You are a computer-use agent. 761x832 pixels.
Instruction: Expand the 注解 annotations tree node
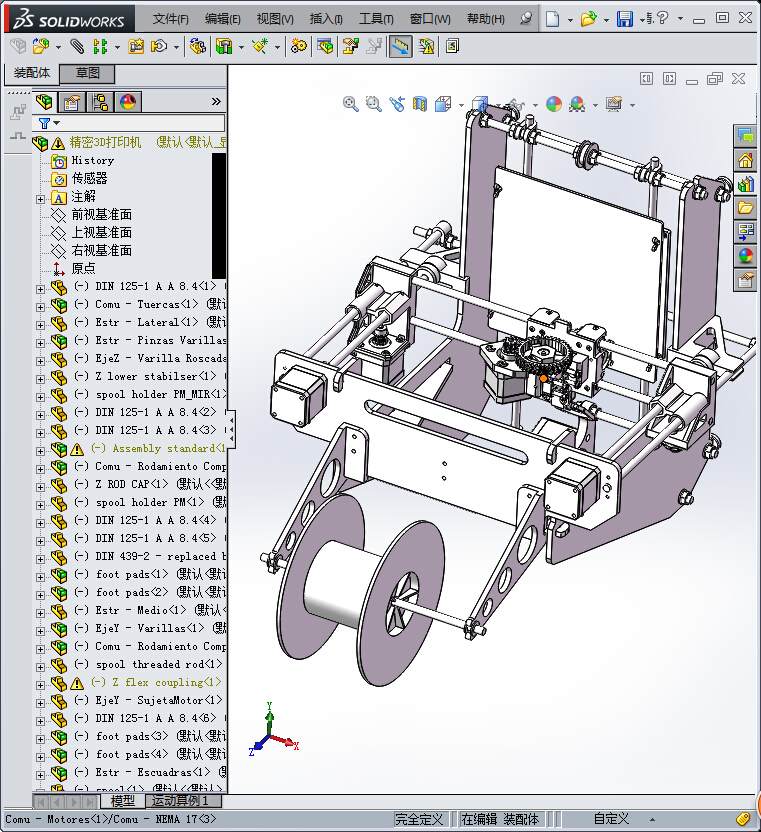pyautogui.click(x=41, y=197)
